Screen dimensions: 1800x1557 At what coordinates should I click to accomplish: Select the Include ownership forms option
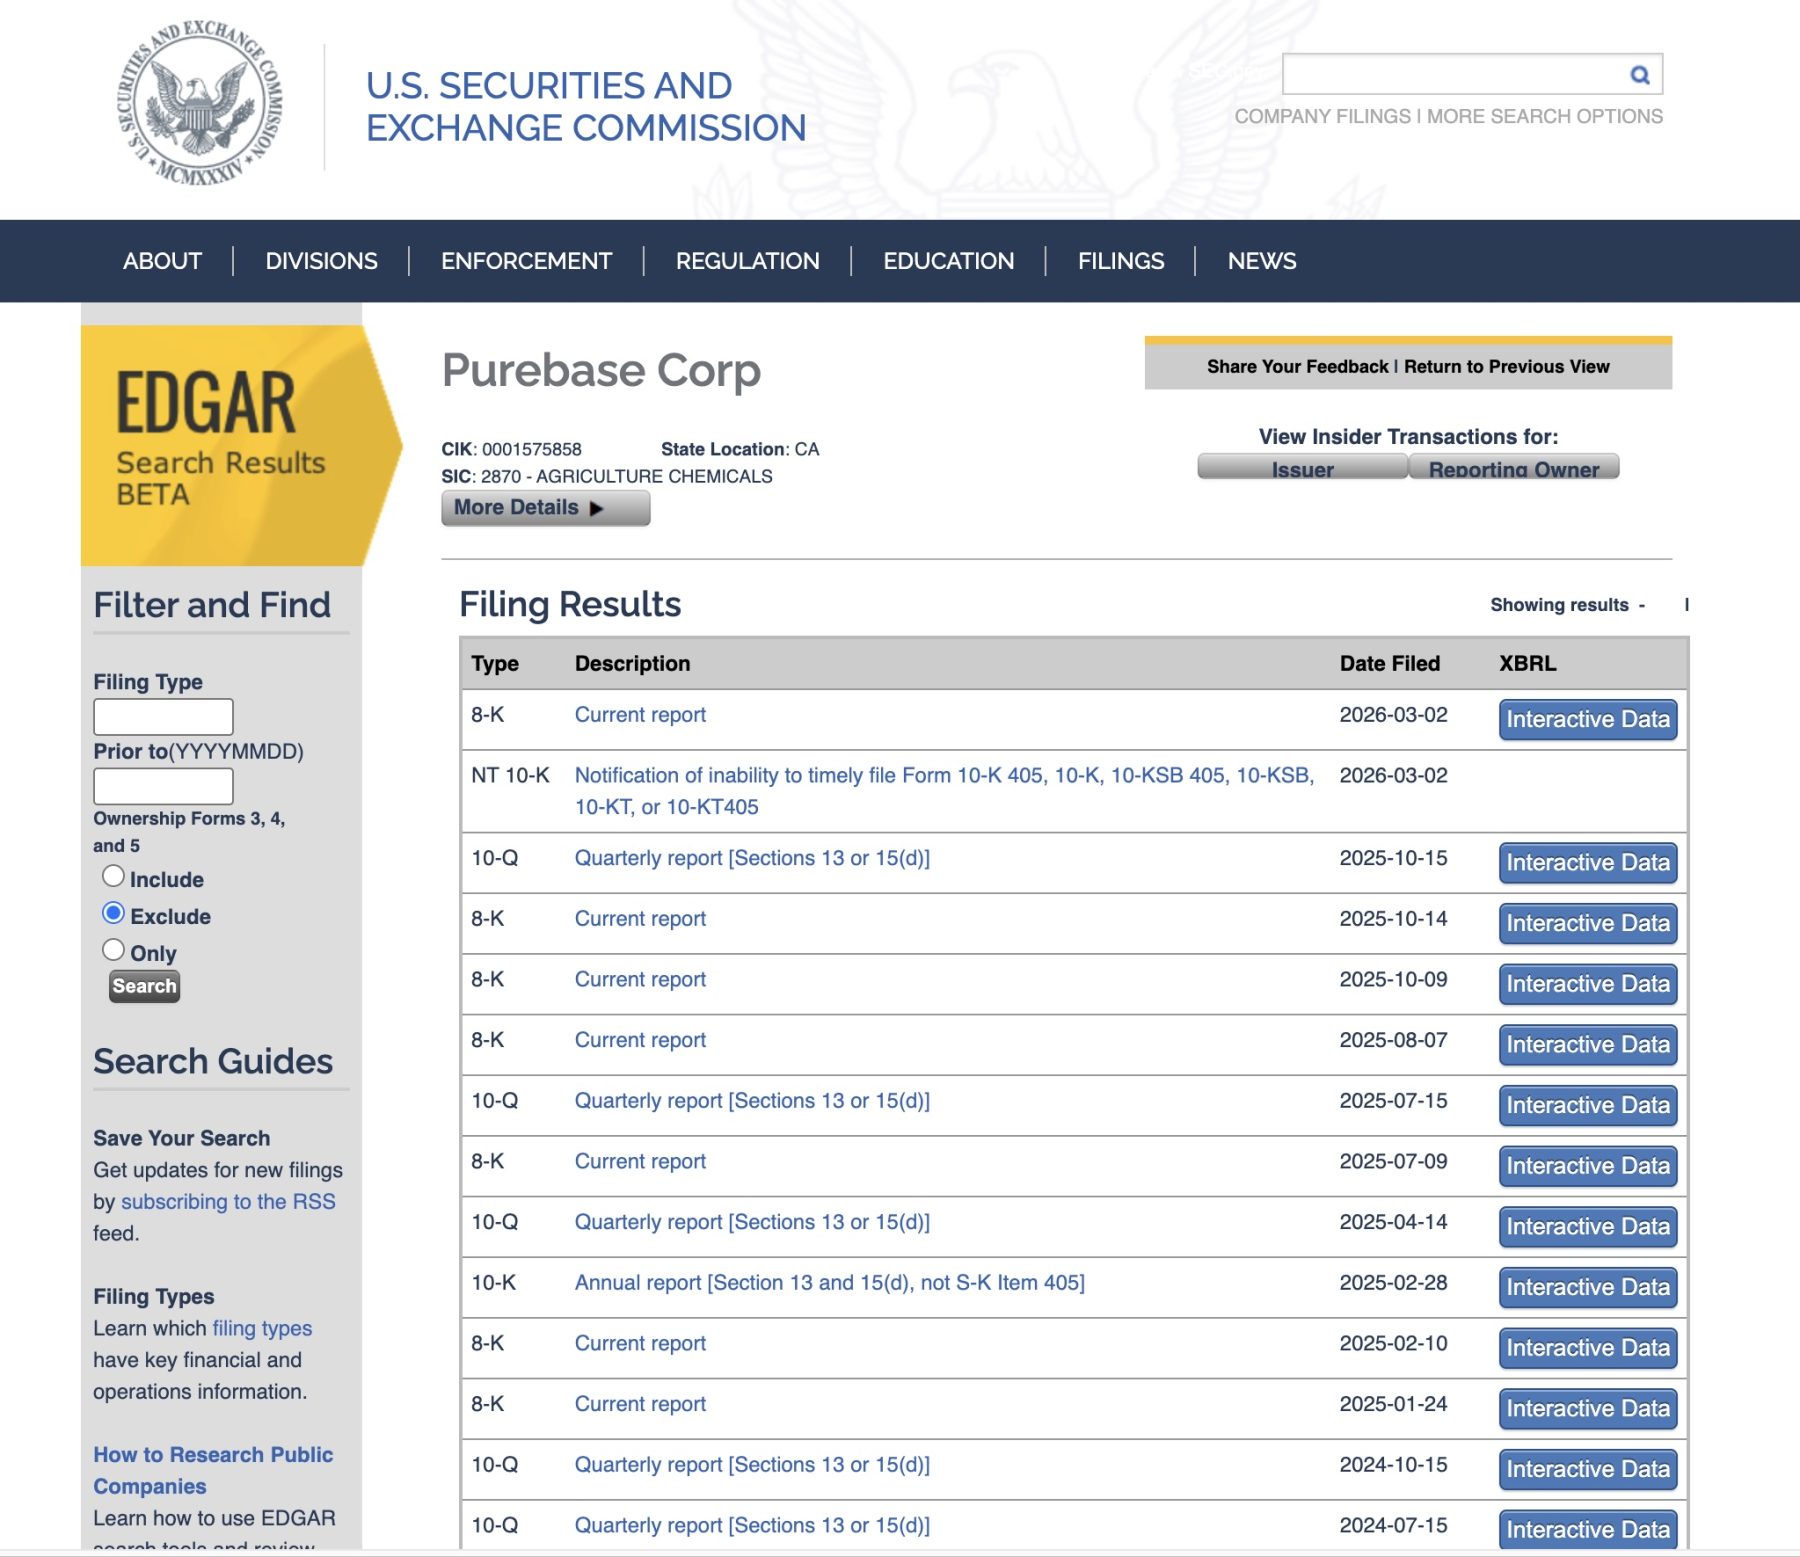pyautogui.click(x=114, y=877)
